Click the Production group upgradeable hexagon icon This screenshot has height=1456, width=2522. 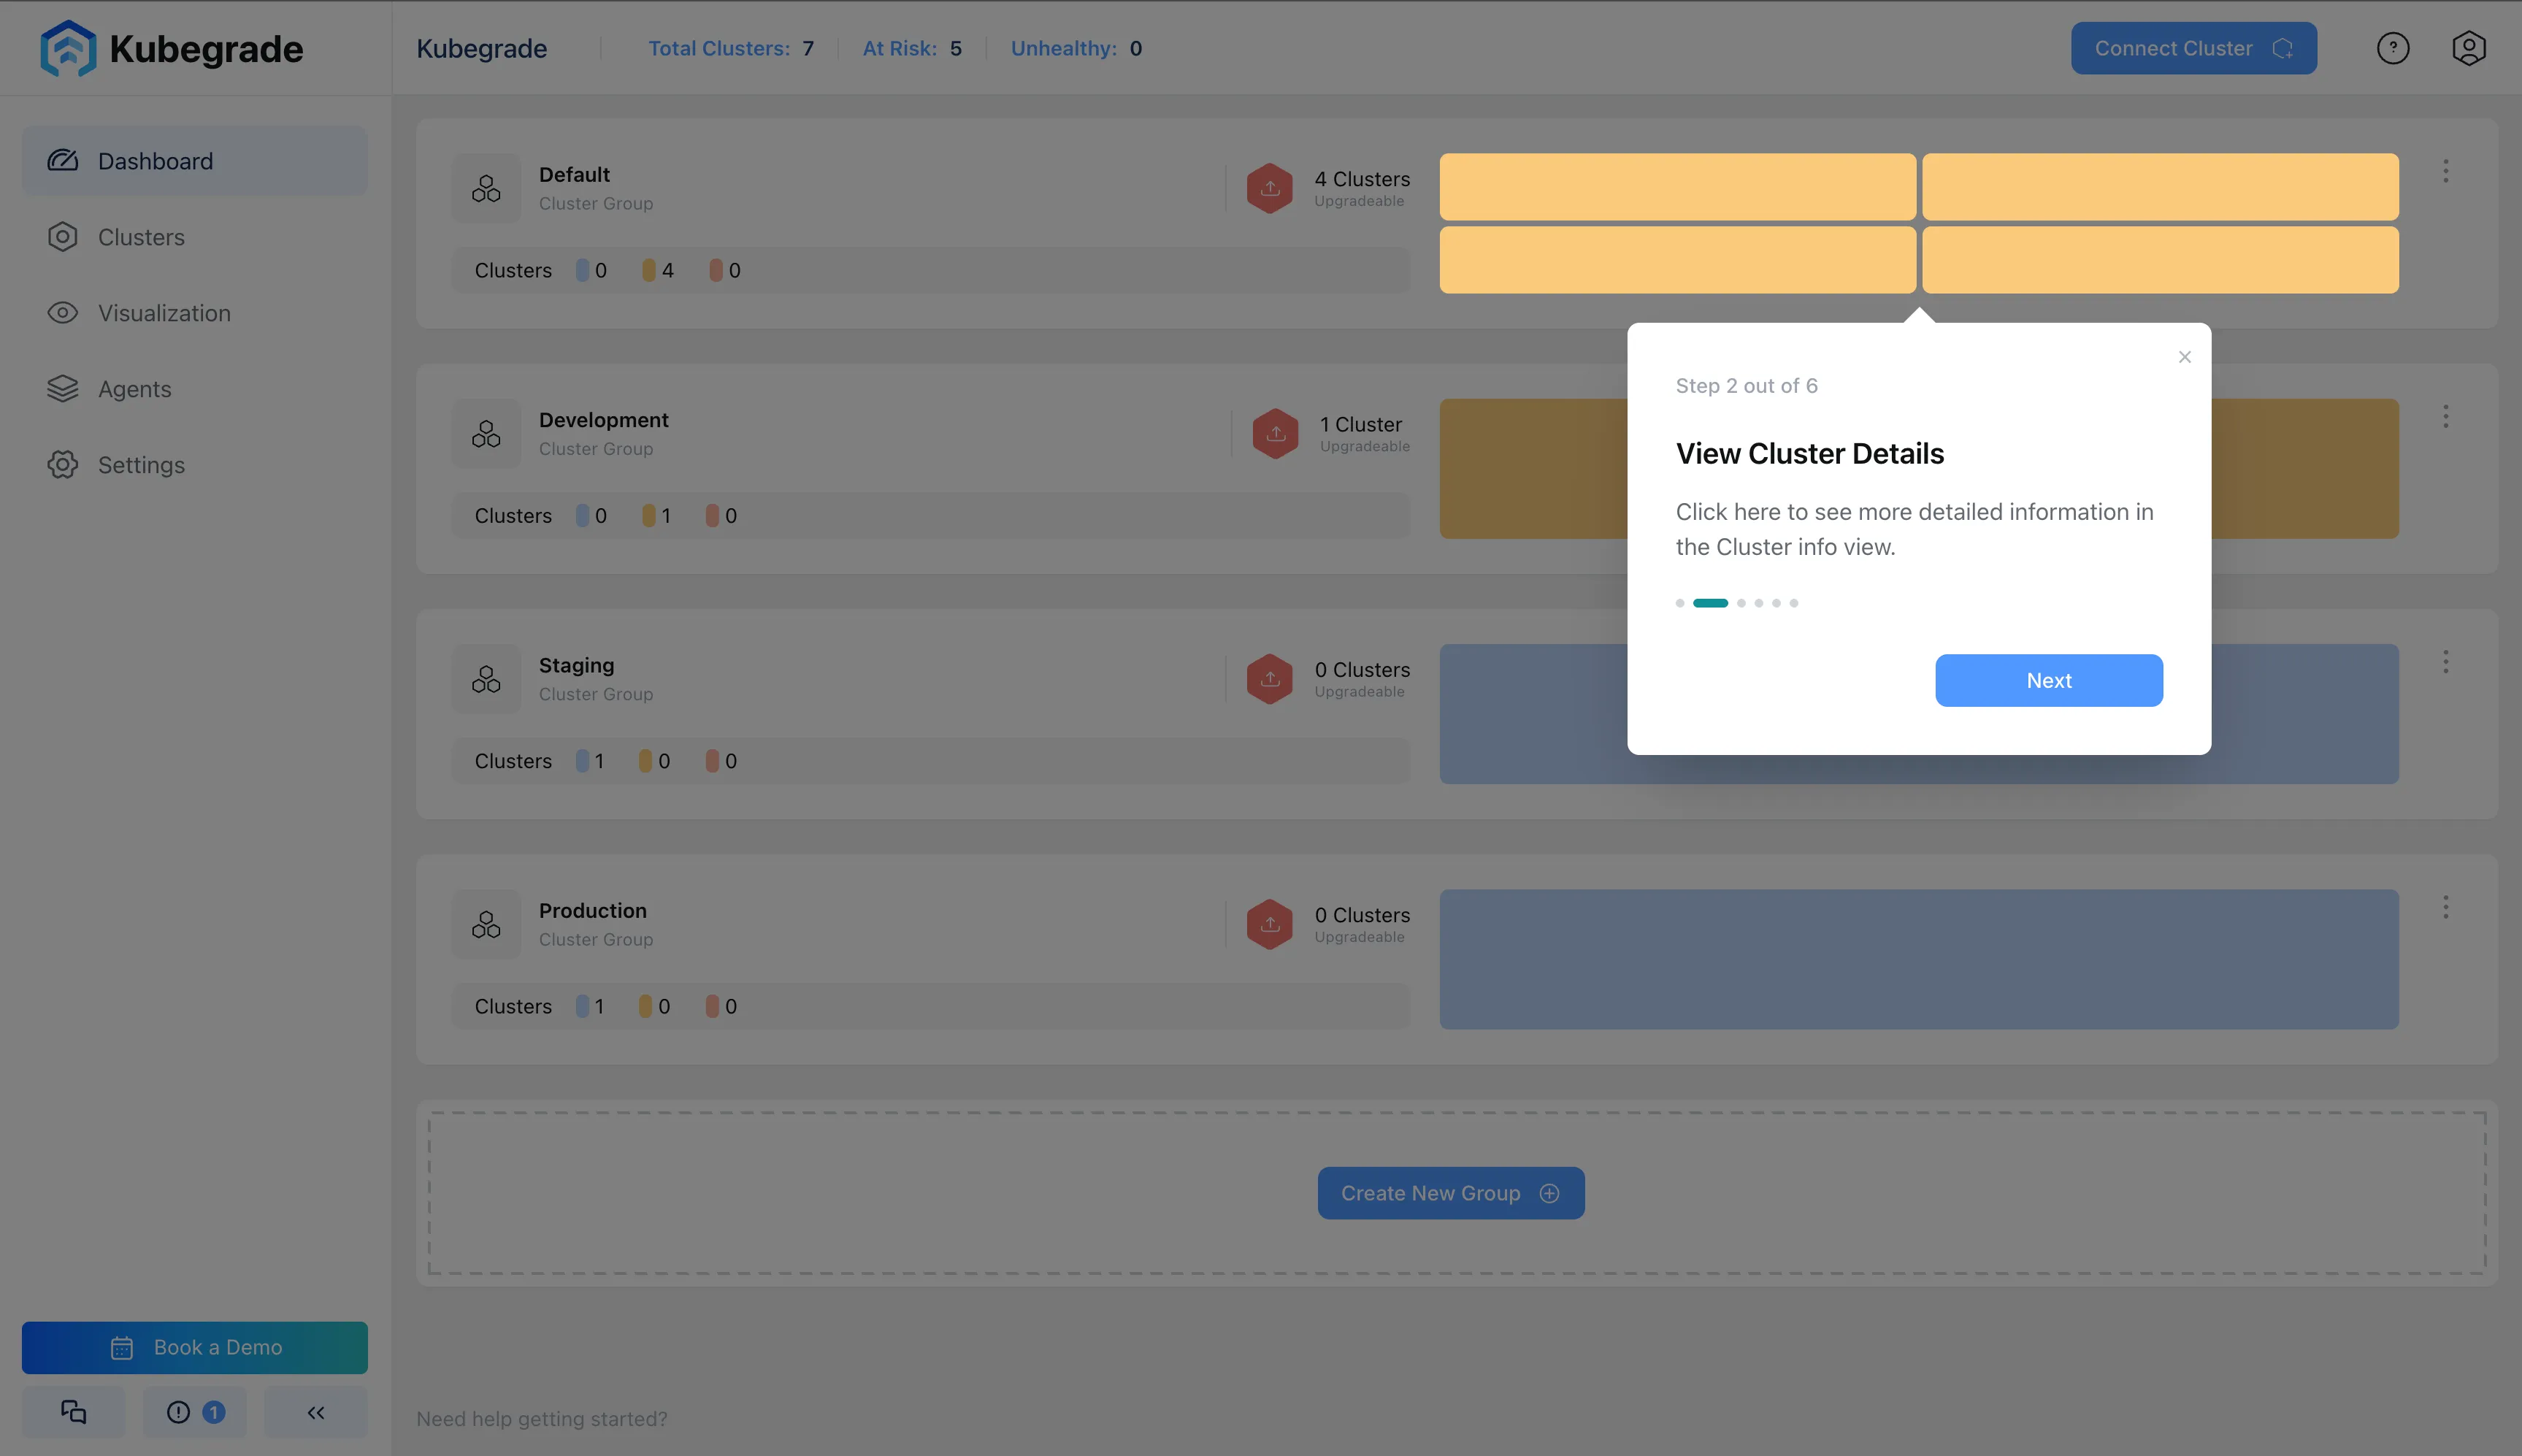point(1270,924)
